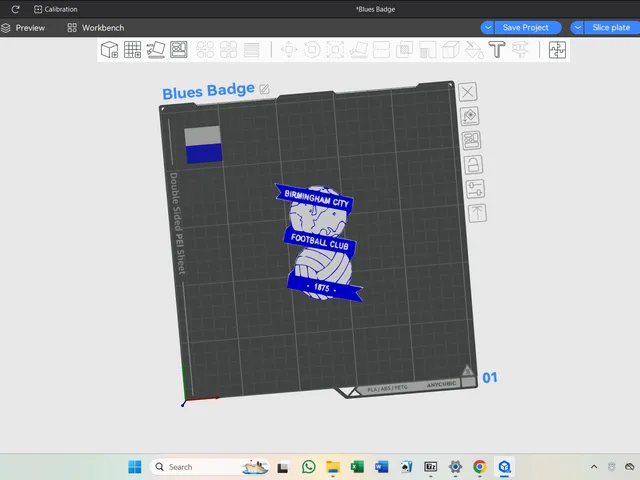Switch to the Preview tab
The width and height of the screenshot is (640, 480).
(x=23, y=28)
